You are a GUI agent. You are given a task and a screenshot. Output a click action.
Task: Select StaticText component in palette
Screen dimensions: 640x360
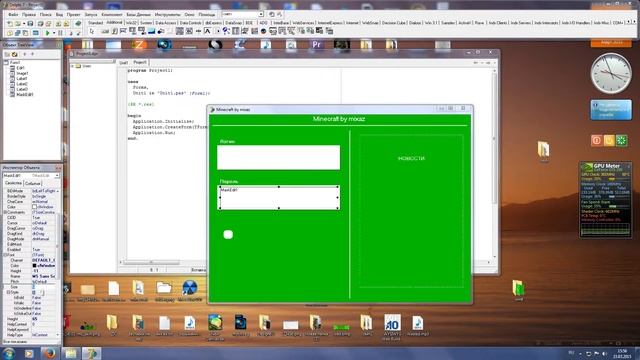[208, 31]
